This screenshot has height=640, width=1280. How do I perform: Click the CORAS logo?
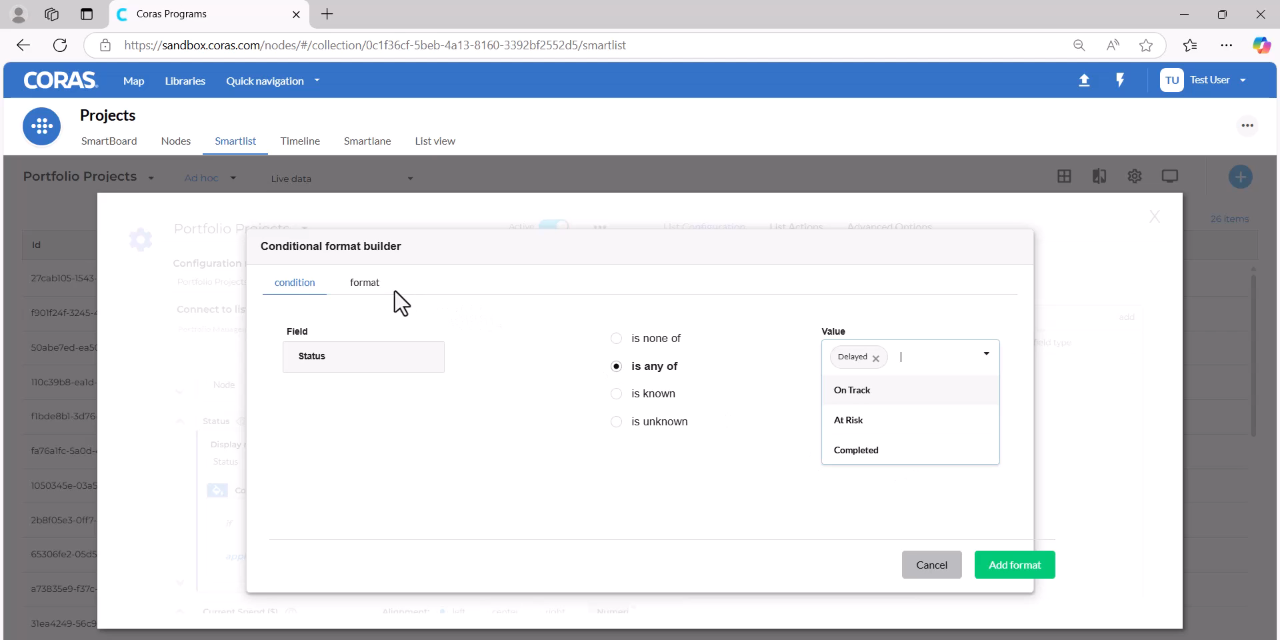(x=61, y=80)
